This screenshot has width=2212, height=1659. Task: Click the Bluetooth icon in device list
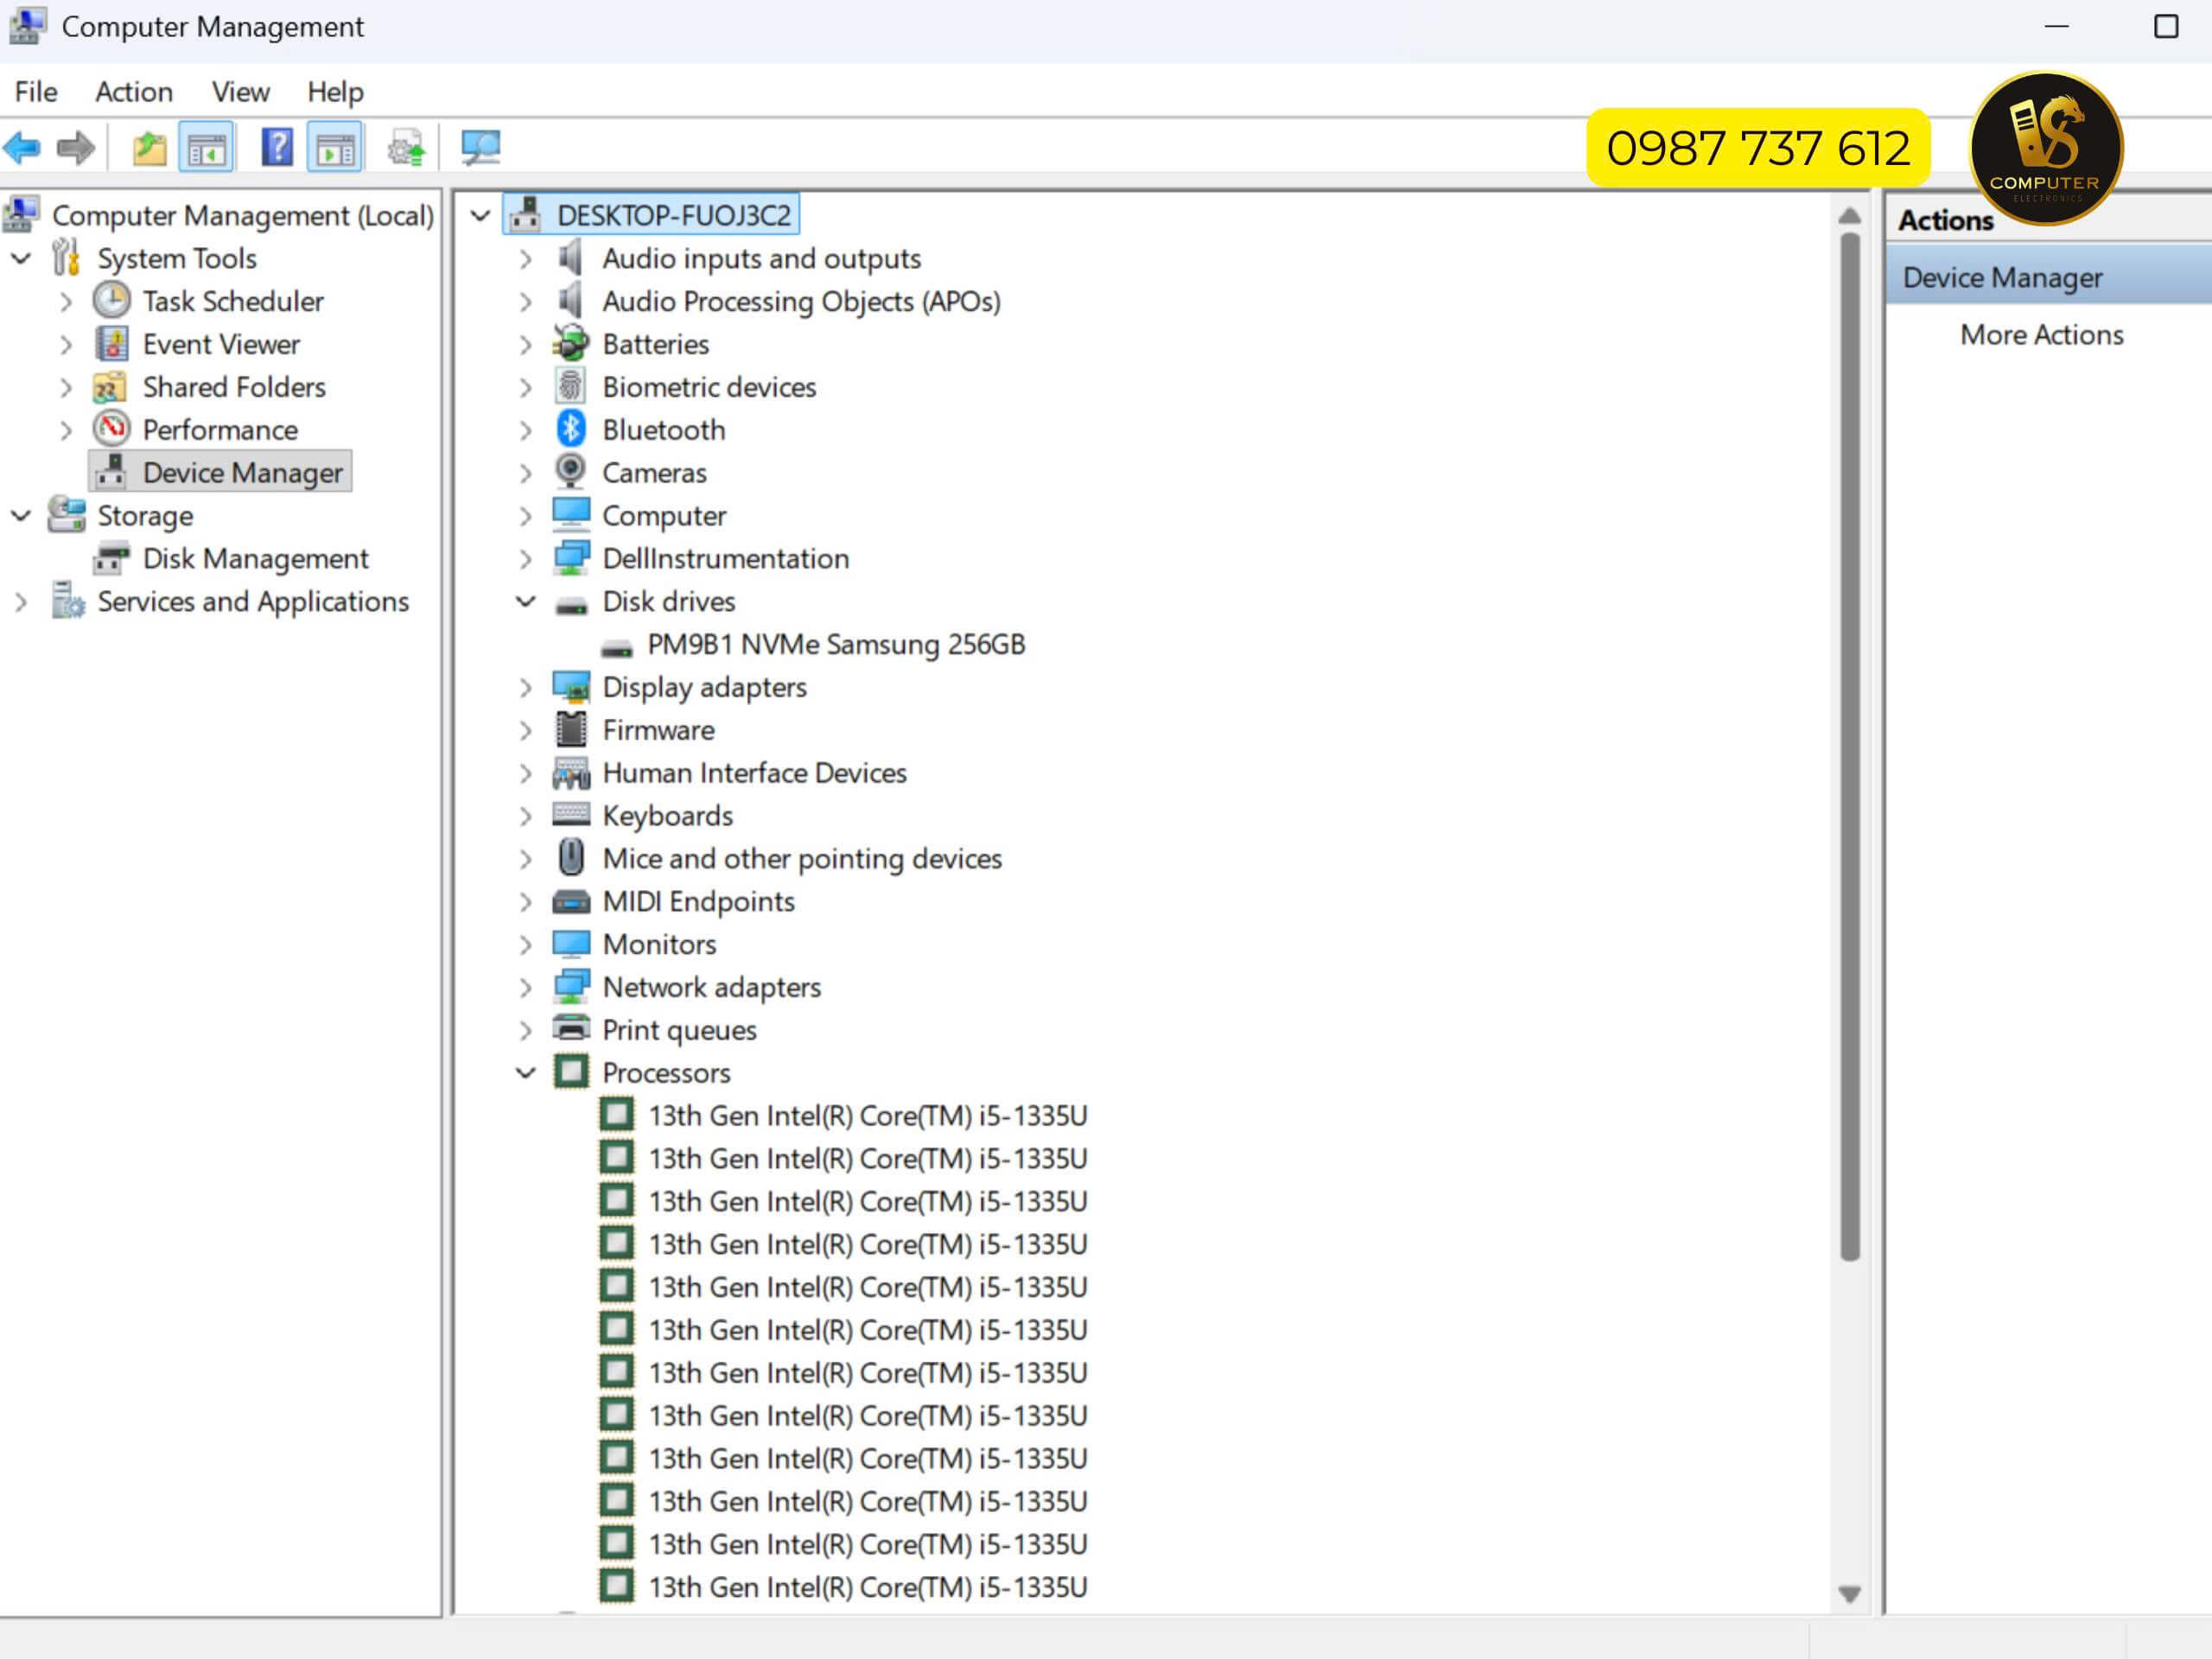(570, 429)
